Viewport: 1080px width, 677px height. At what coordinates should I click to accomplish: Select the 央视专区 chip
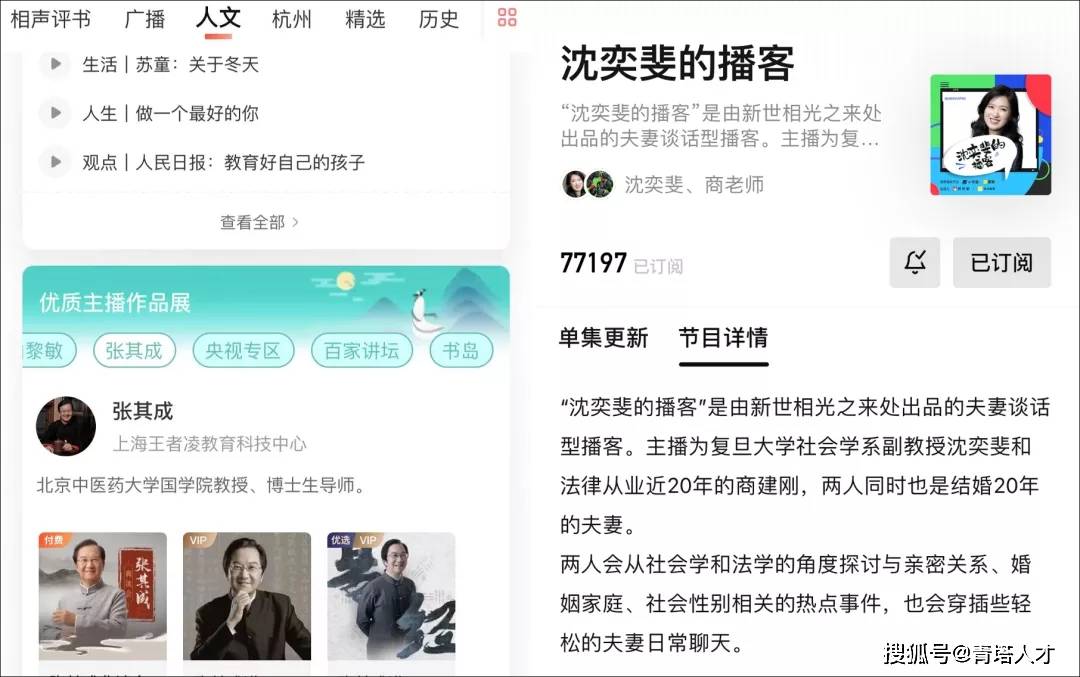(243, 351)
